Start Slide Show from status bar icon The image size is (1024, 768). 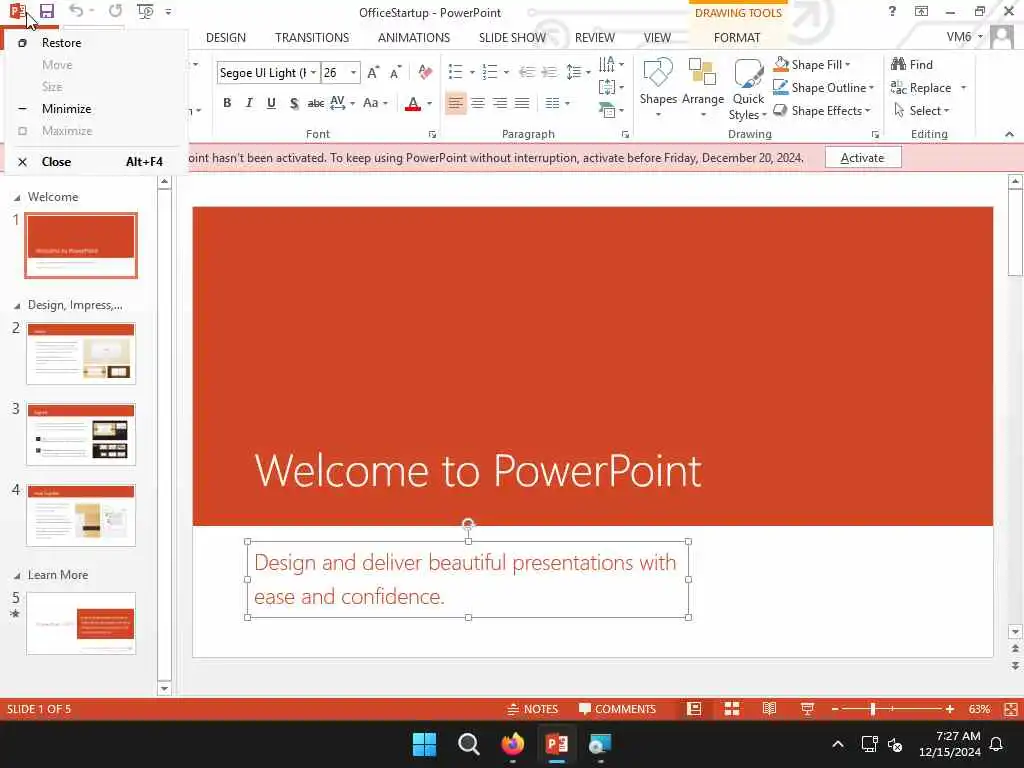[807, 709]
